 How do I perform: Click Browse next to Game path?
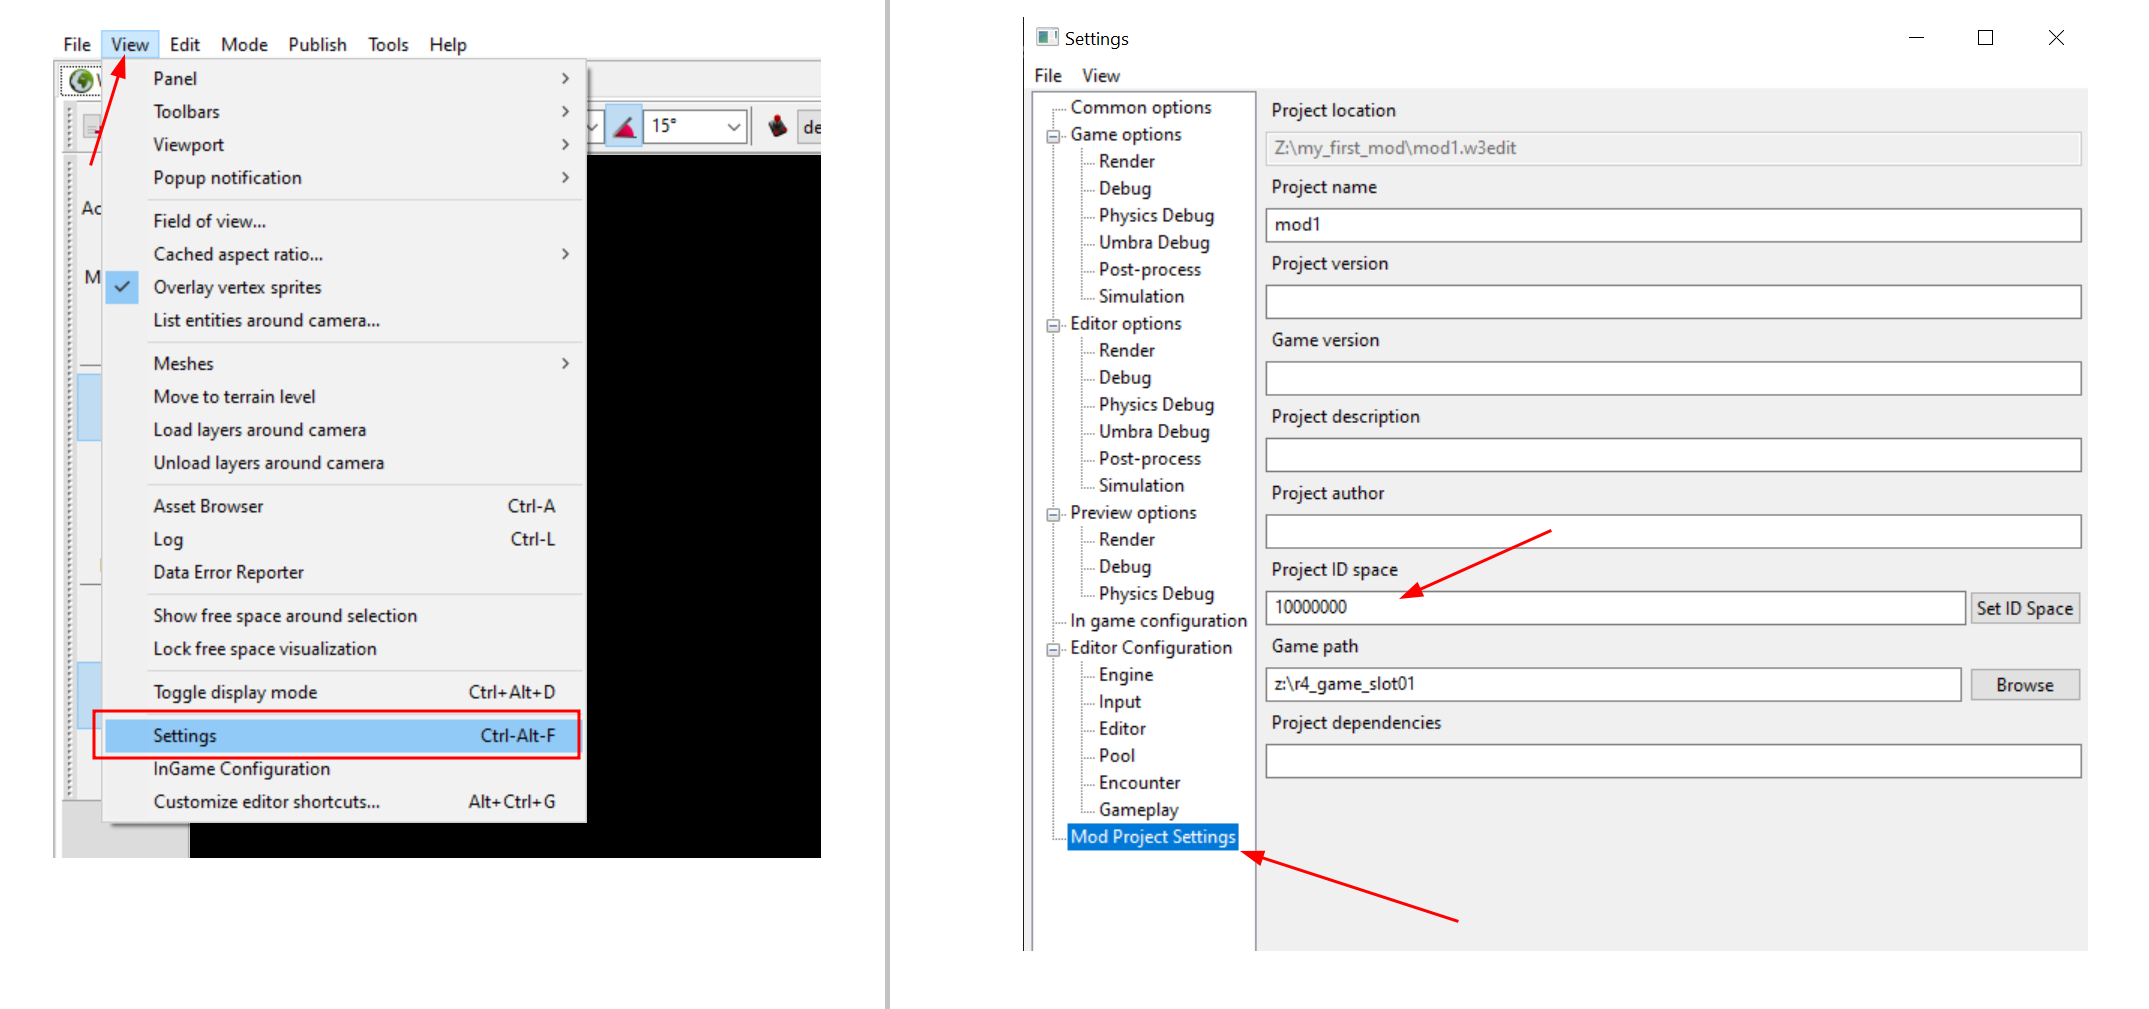click(2024, 684)
